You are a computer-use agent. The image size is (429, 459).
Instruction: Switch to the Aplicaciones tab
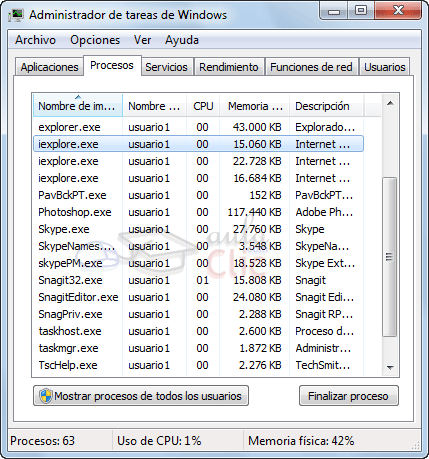[x=49, y=67]
